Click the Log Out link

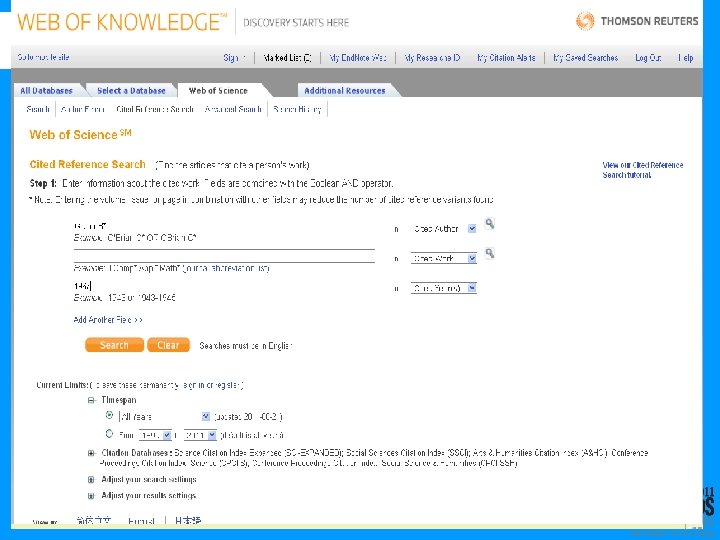[648, 58]
